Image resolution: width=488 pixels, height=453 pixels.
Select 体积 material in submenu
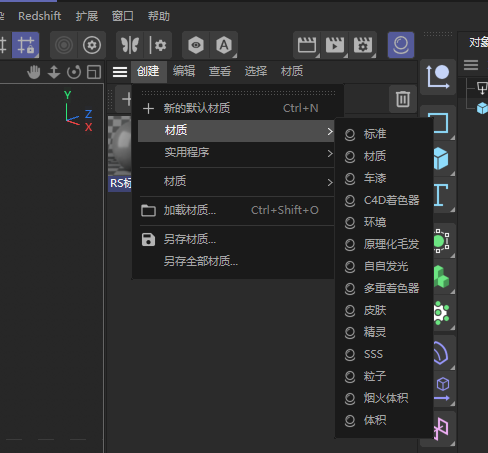tap(384, 420)
